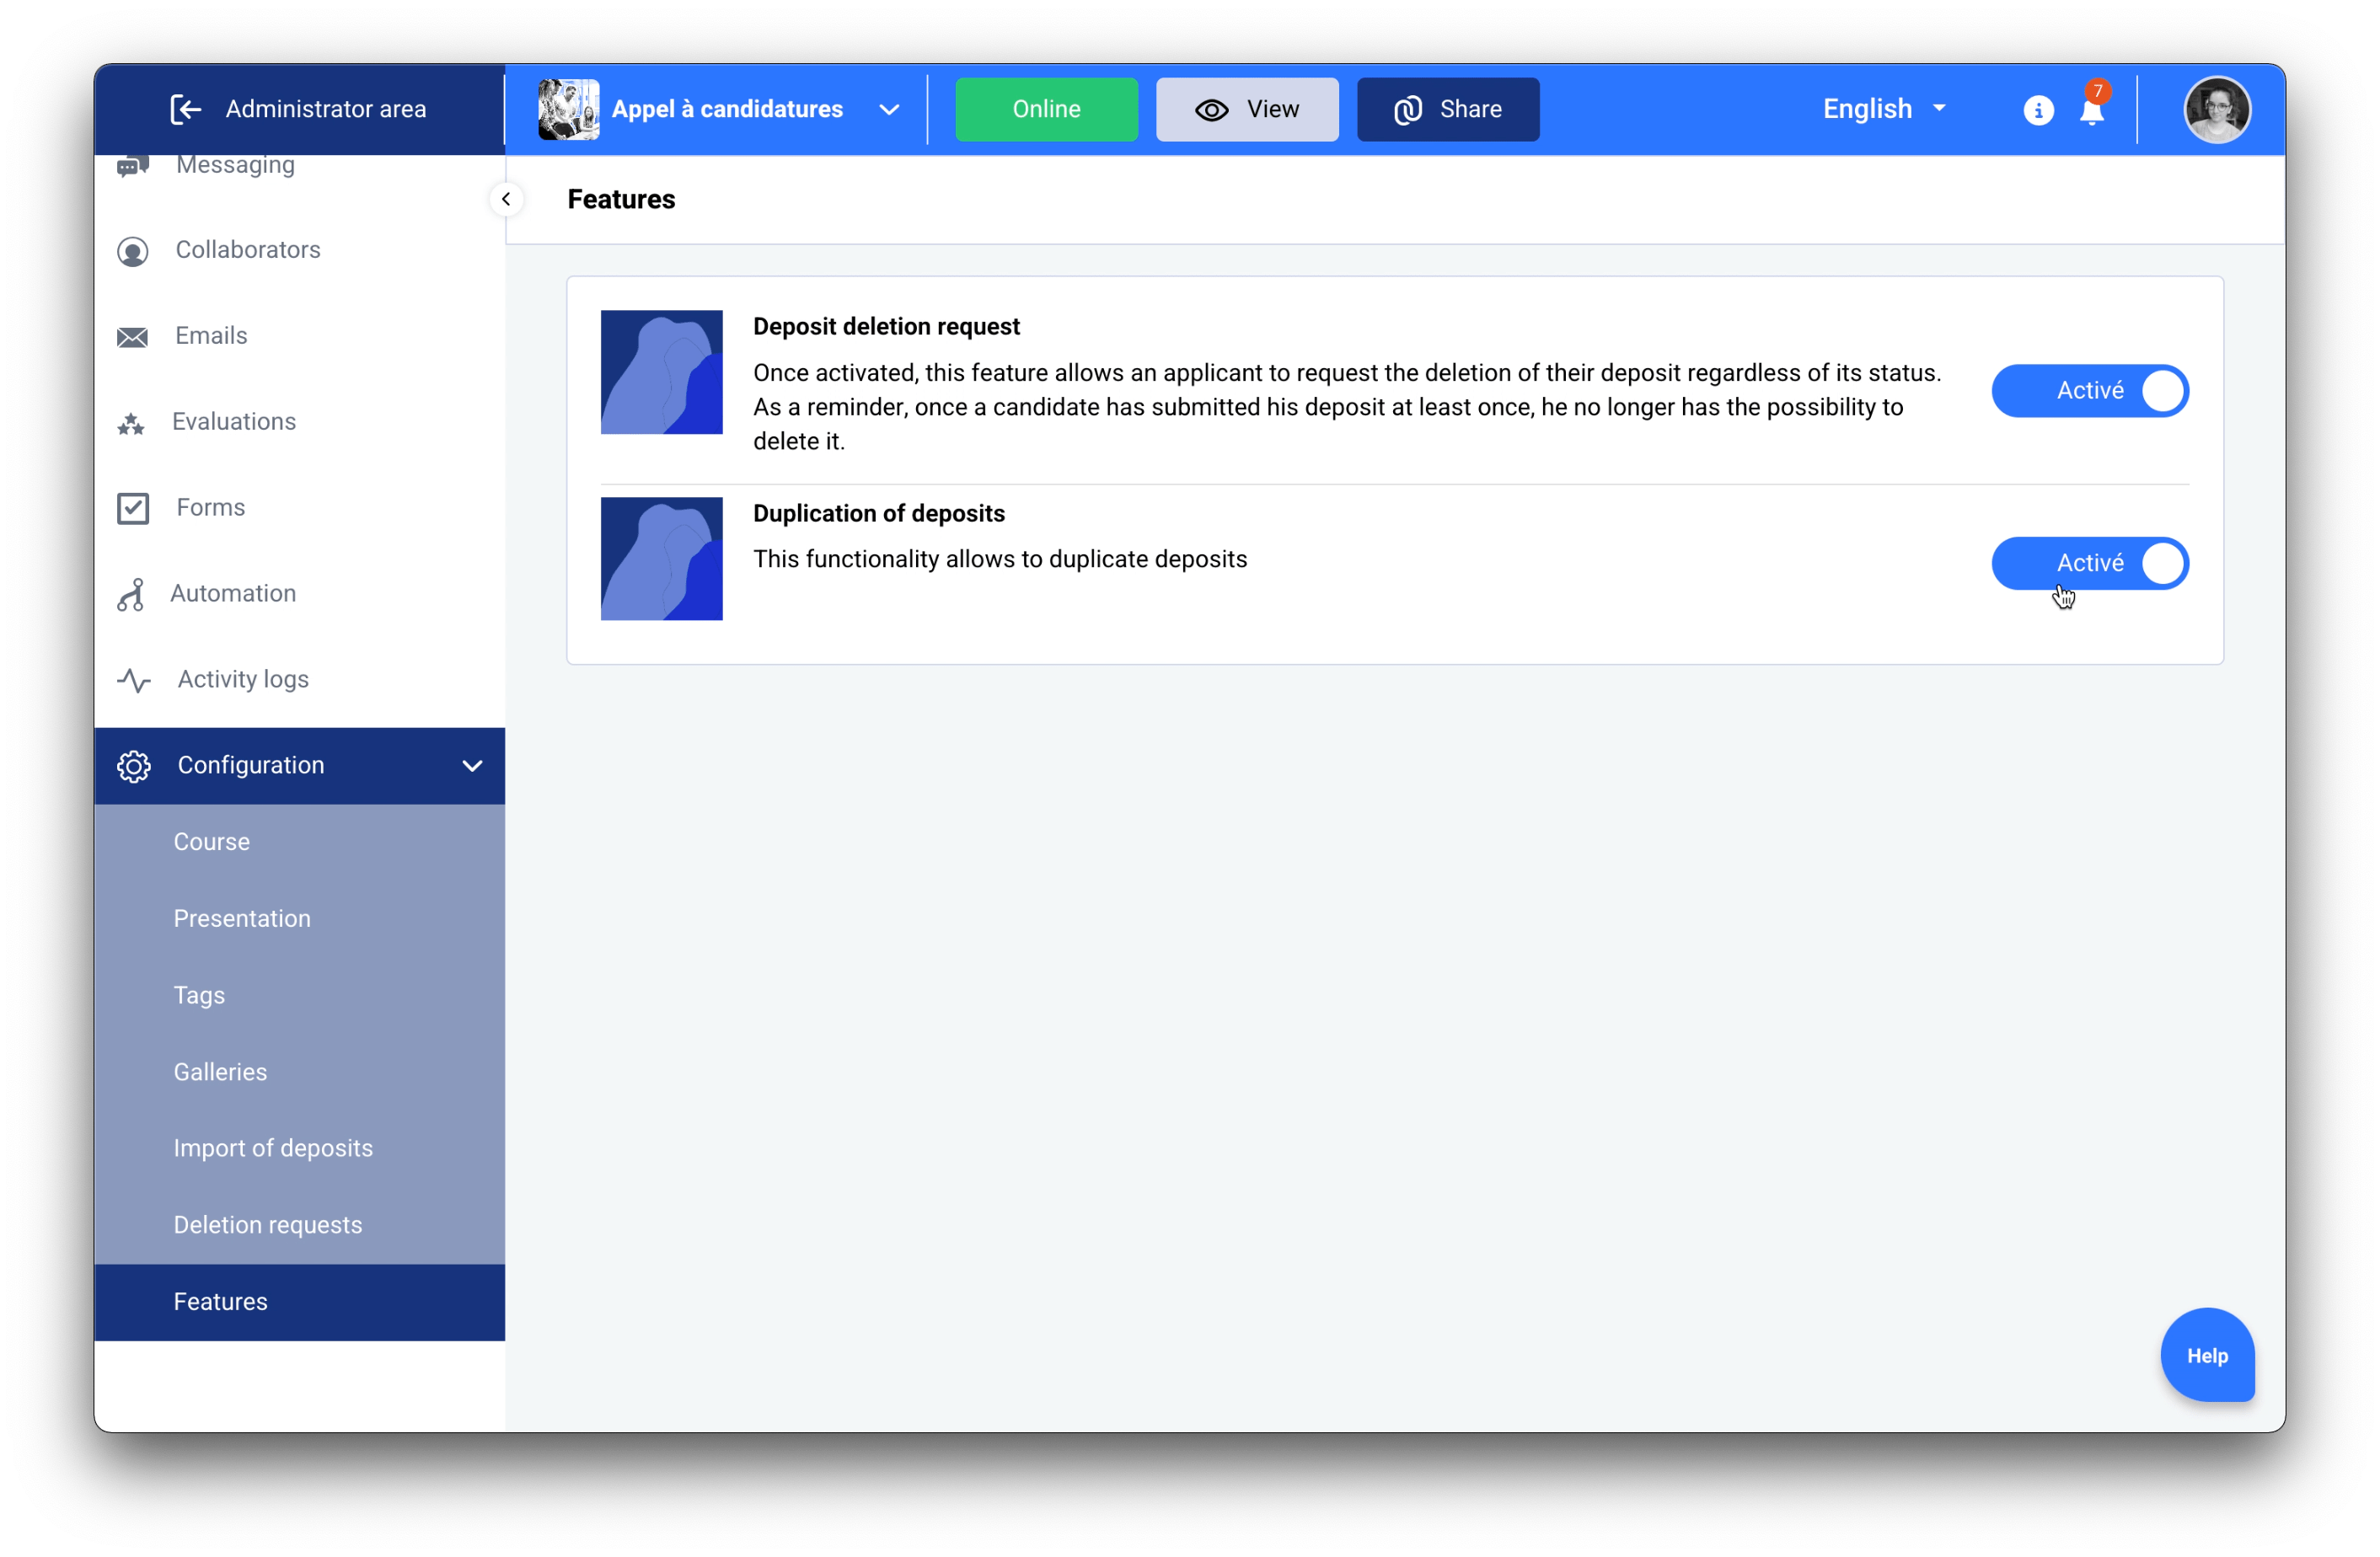Expand the Appel à candidatures project dropdown
The height and width of the screenshot is (1557, 2380).
click(889, 110)
